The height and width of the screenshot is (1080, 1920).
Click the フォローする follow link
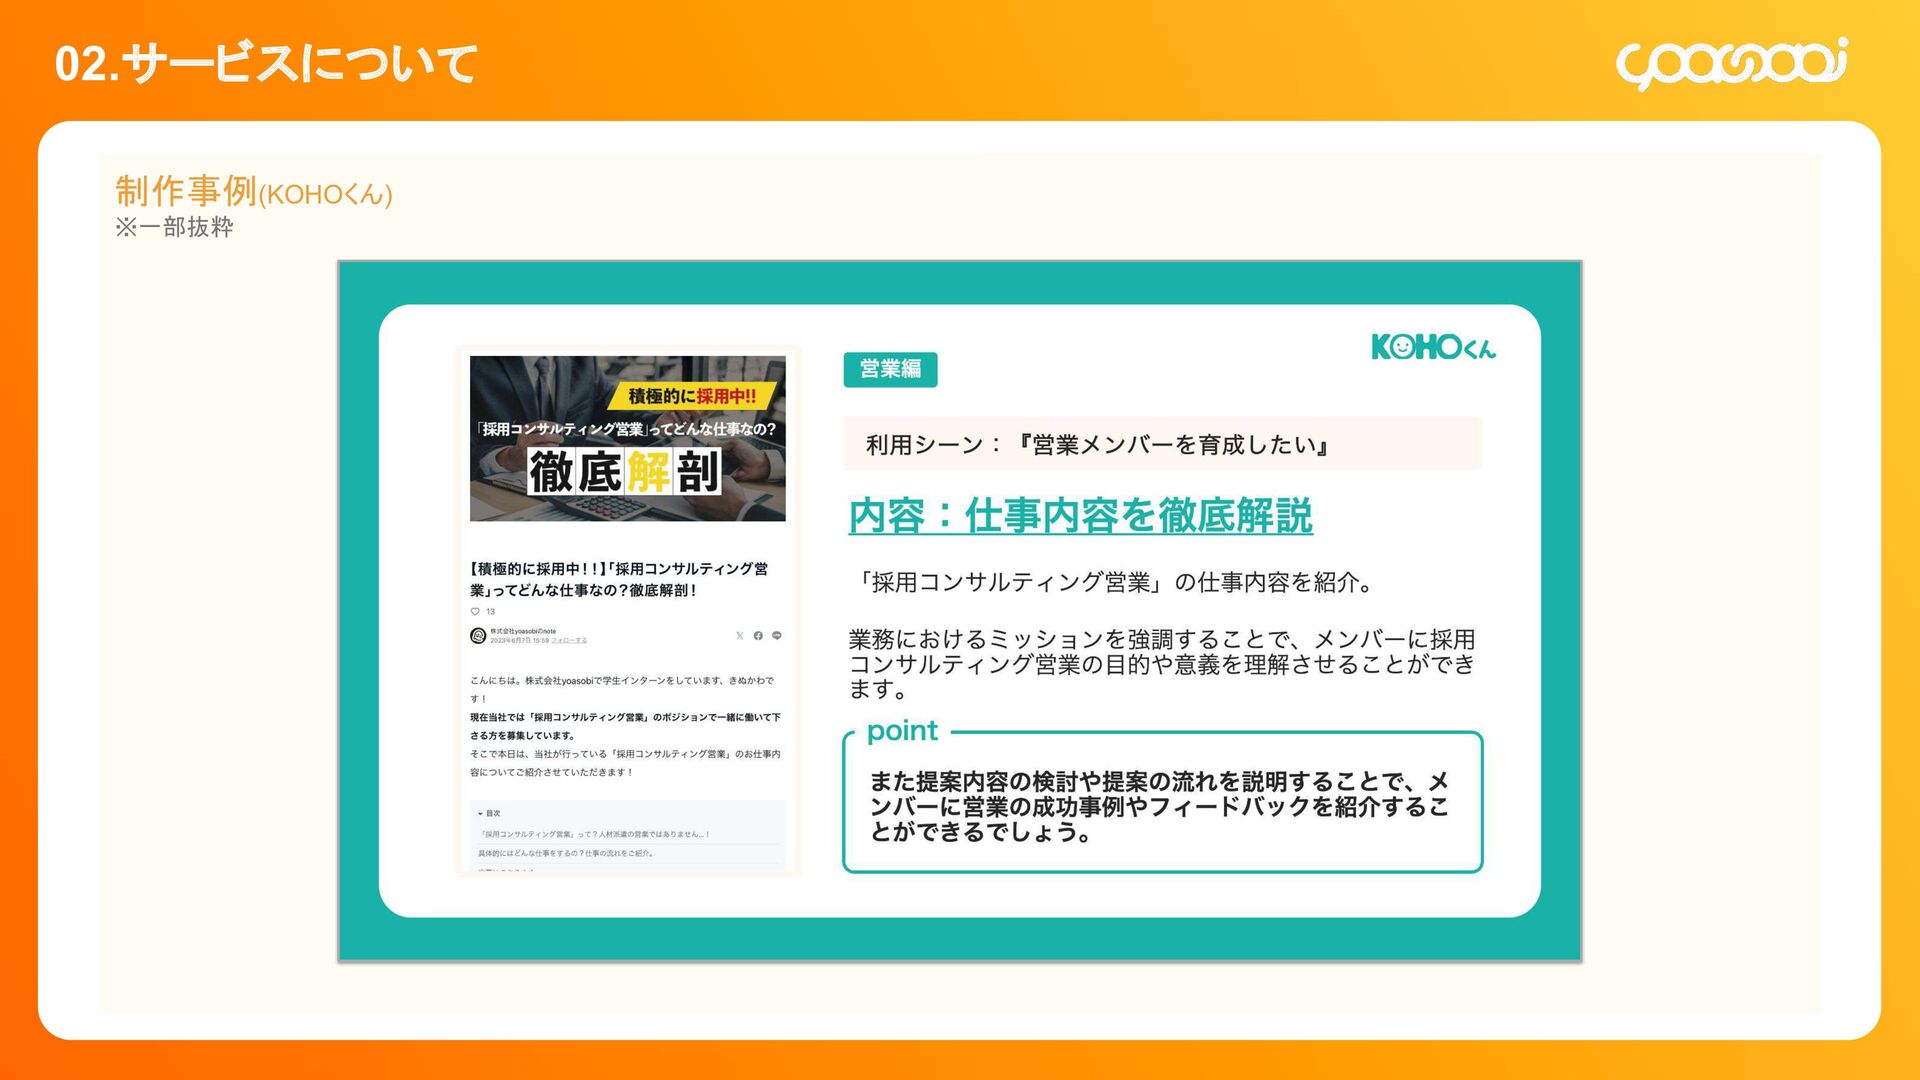(x=569, y=641)
